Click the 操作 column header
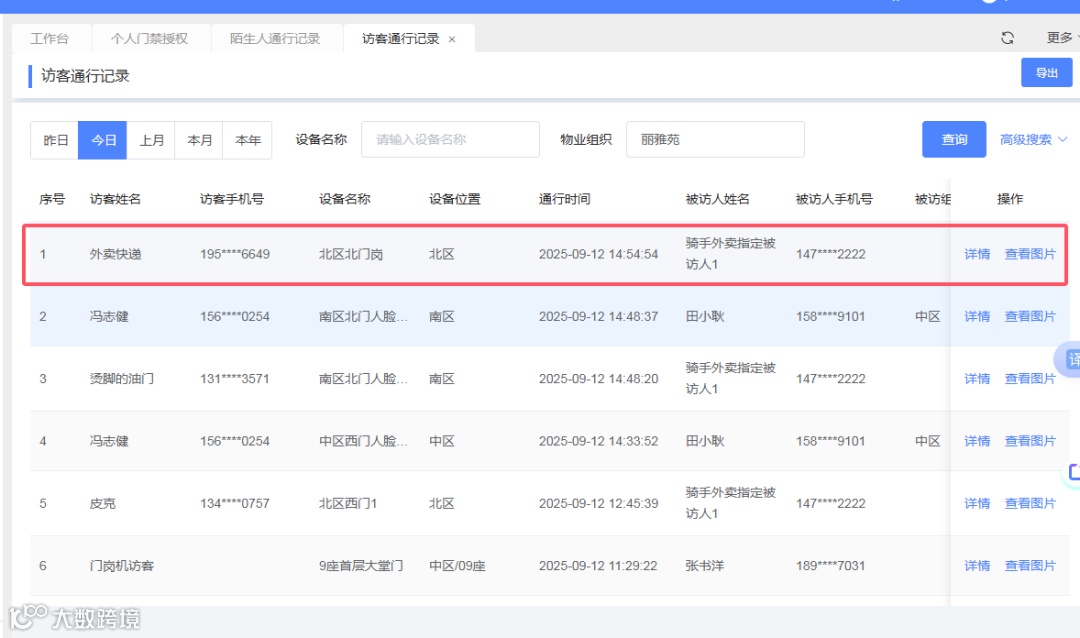The height and width of the screenshot is (638, 1080). click(1010, 200)
